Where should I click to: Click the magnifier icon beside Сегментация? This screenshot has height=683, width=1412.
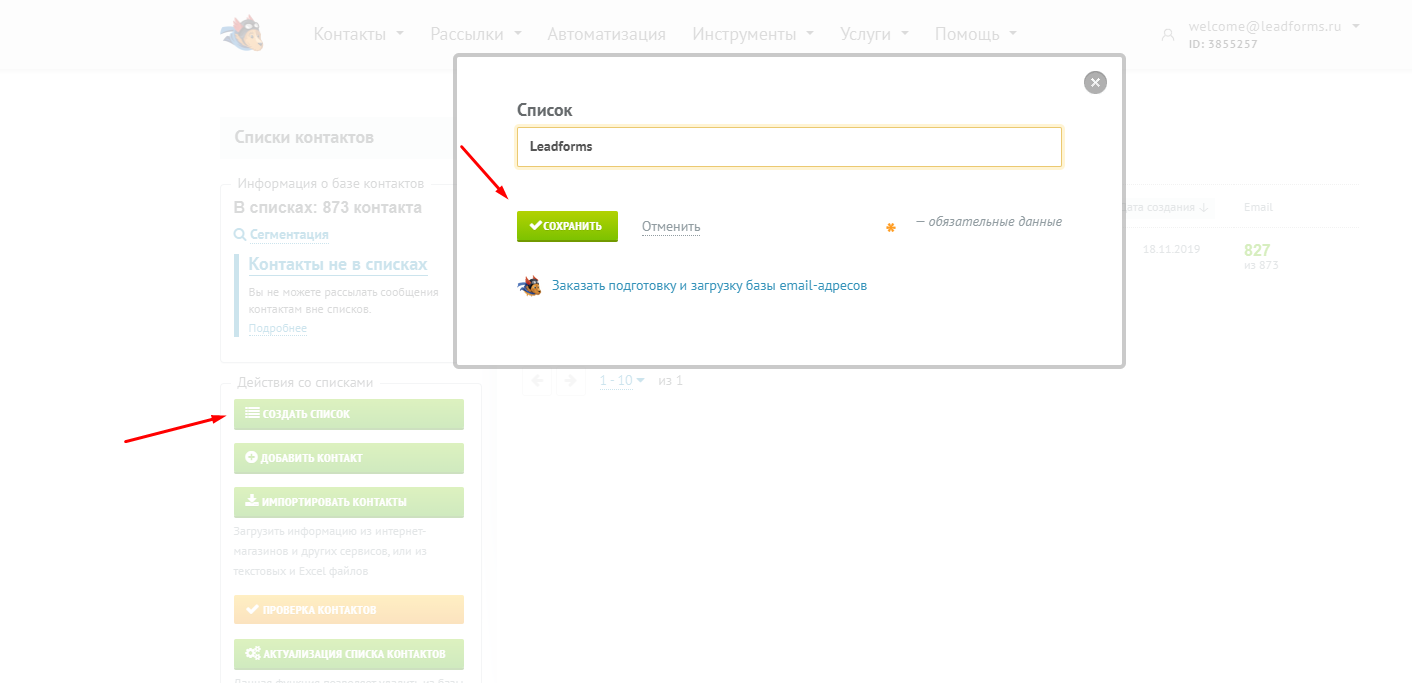(240, 234)
